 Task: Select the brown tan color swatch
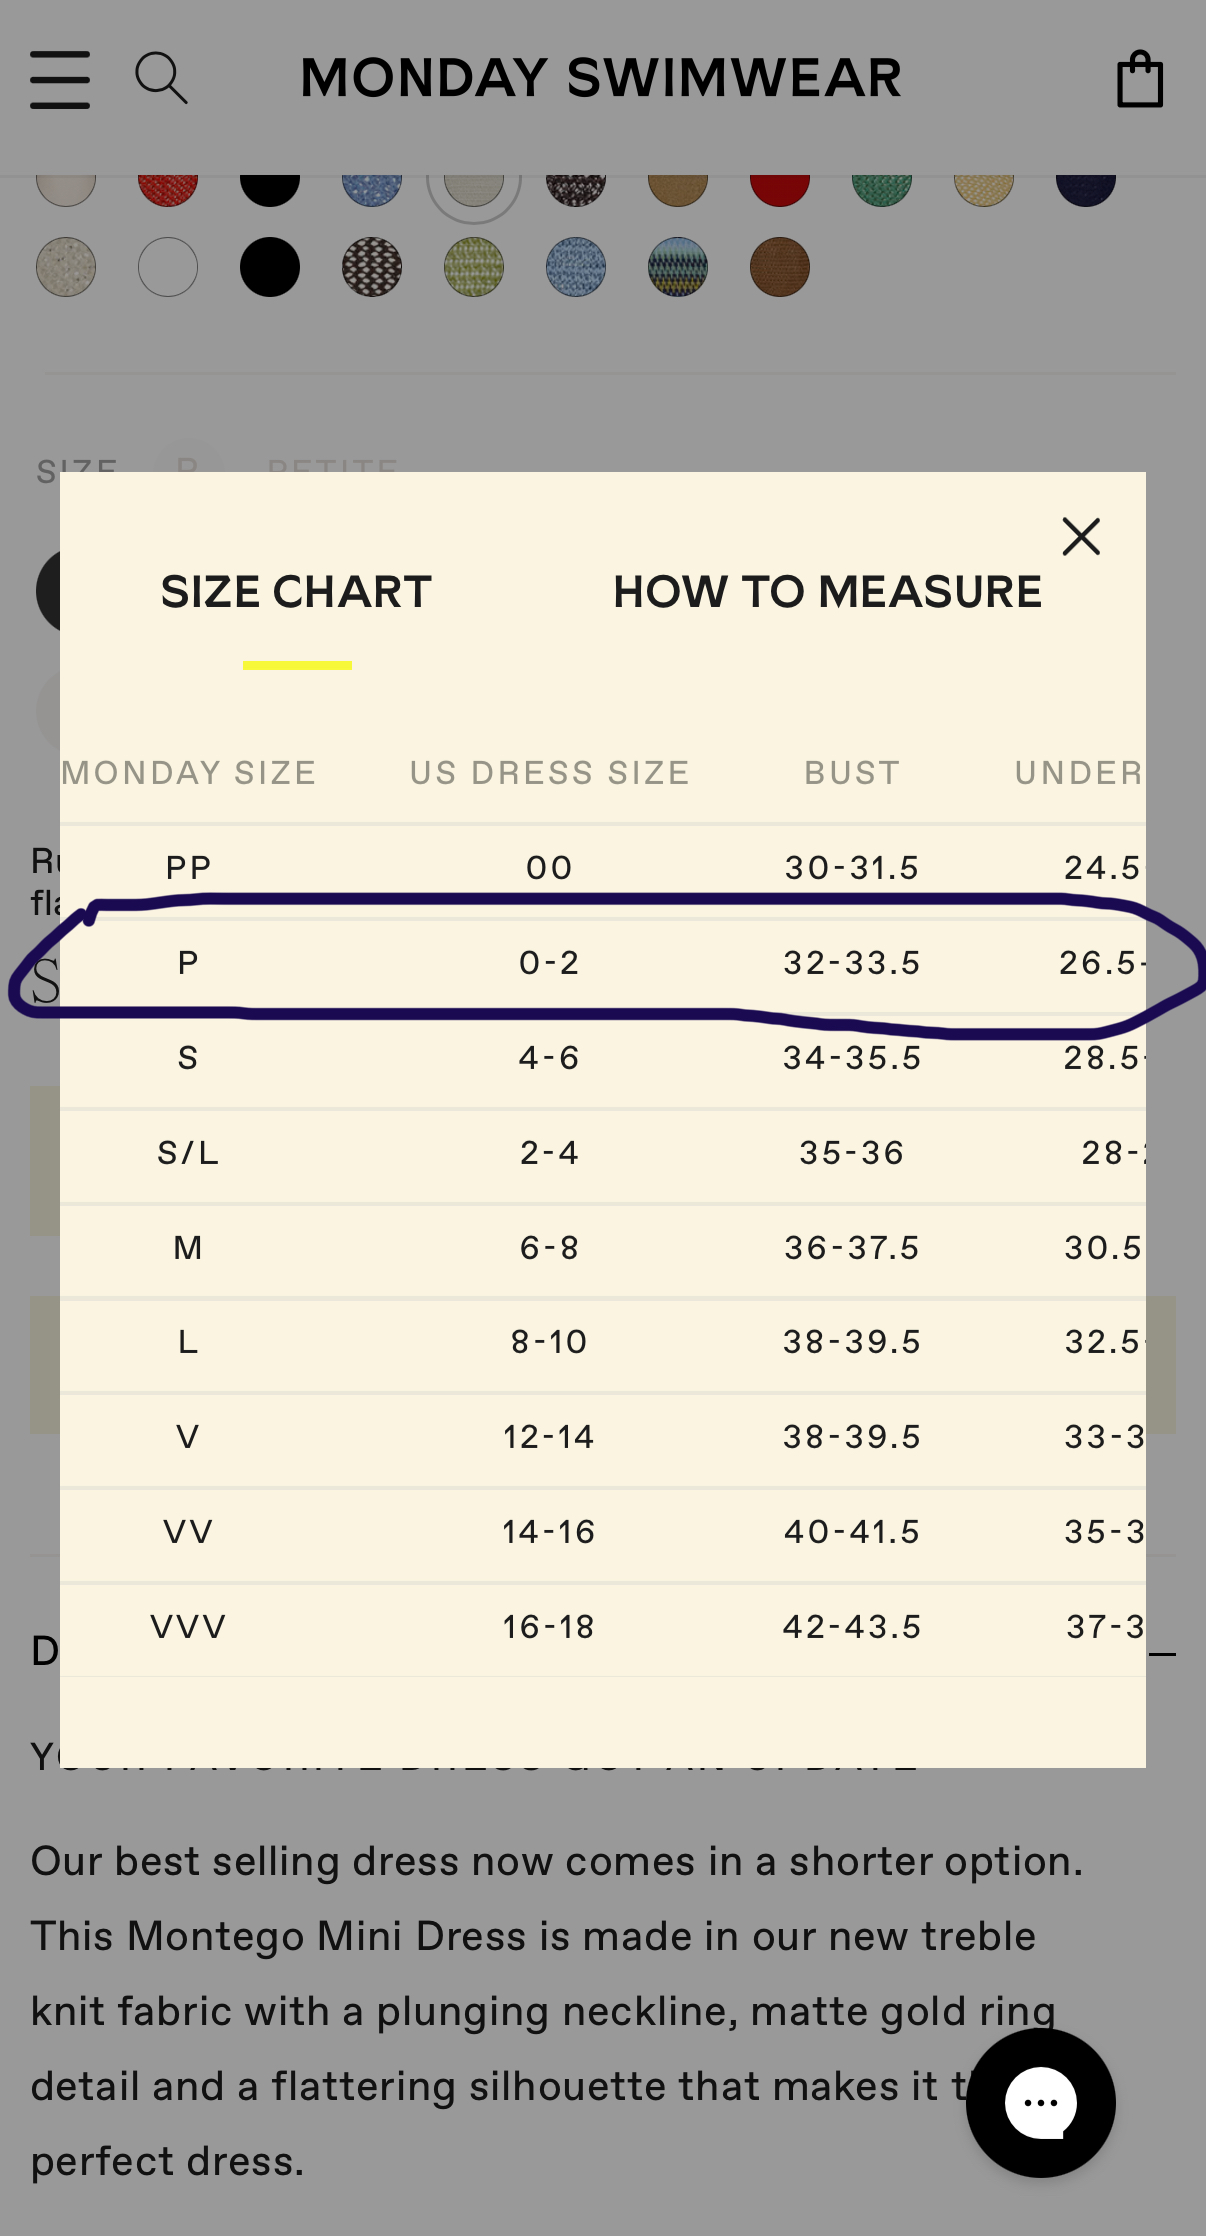pos(780,267)
